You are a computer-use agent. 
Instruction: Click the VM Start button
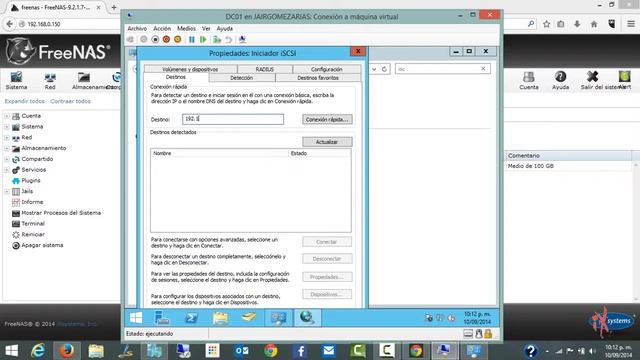pos(136,318)
